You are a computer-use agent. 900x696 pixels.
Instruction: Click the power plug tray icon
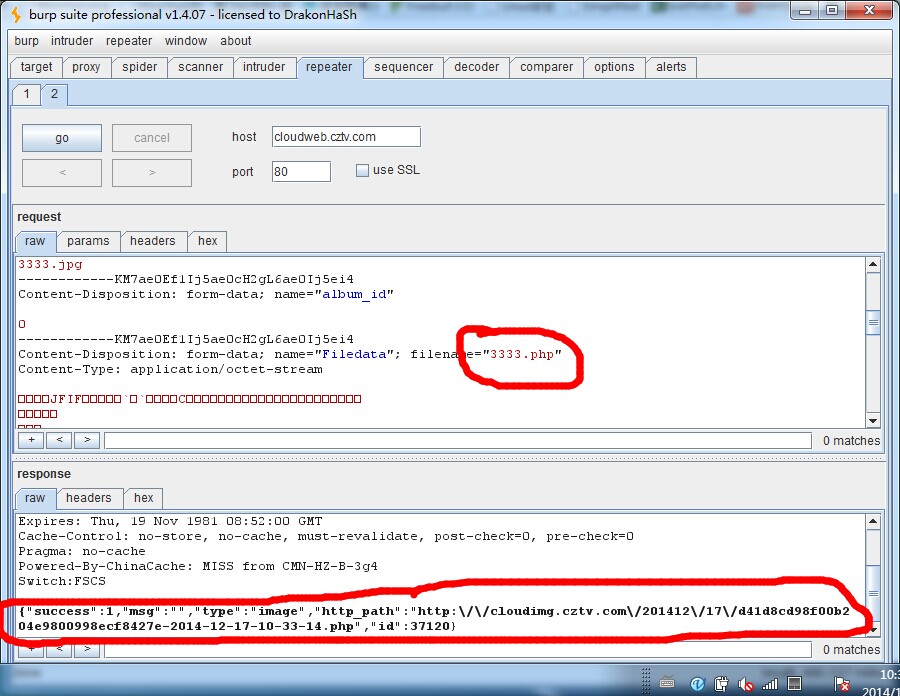pos(721,683)
